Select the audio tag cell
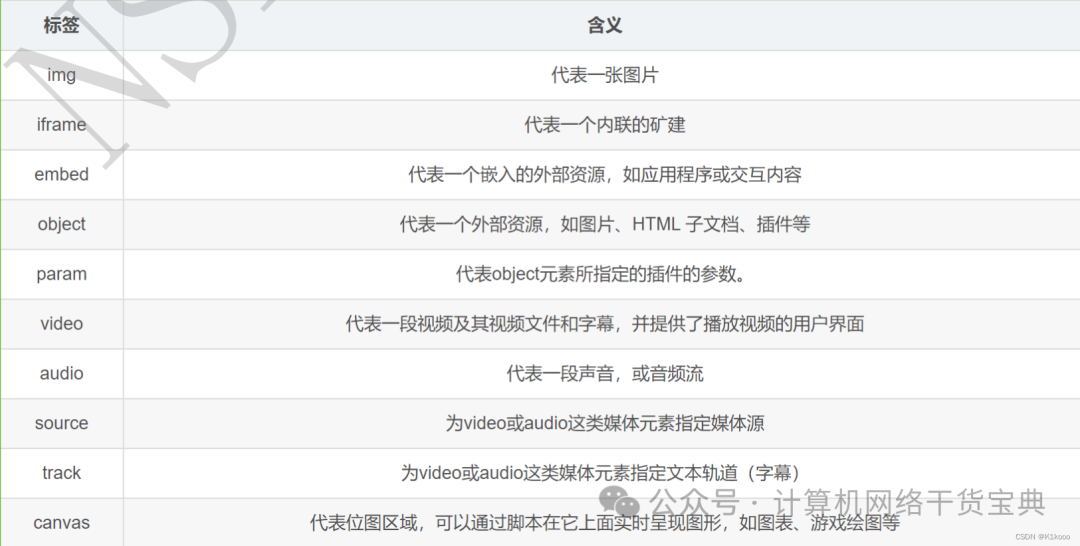This screenshot has width=1080, height=546. coord(61,373)
